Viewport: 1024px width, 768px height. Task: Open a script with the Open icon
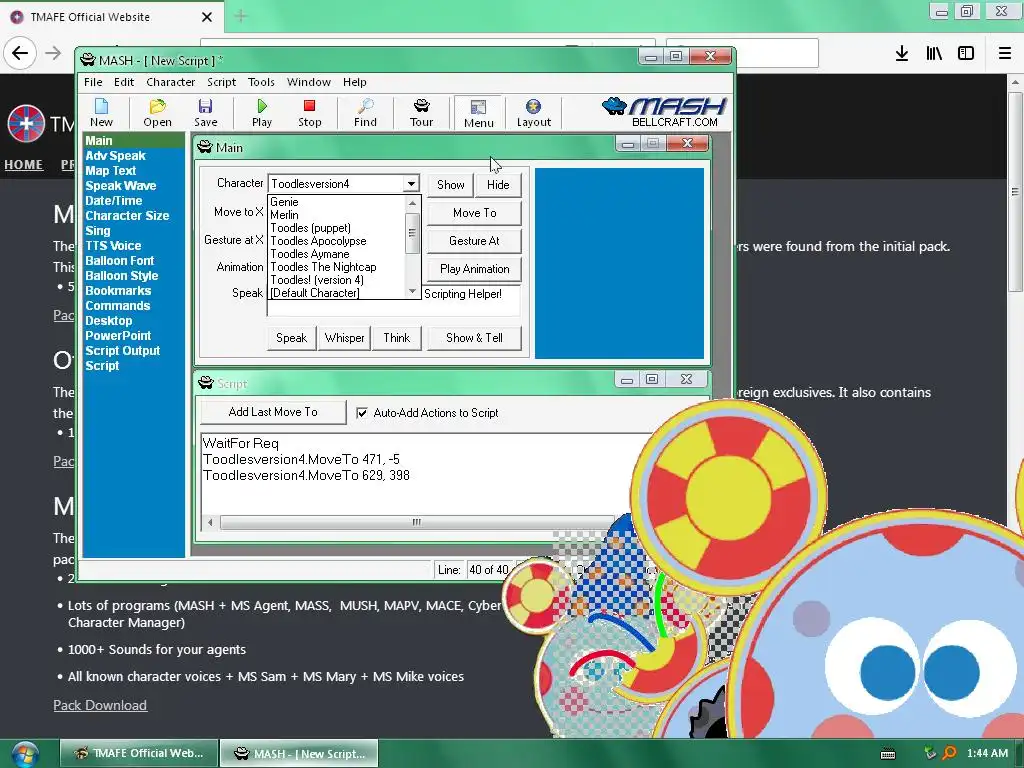157,112
